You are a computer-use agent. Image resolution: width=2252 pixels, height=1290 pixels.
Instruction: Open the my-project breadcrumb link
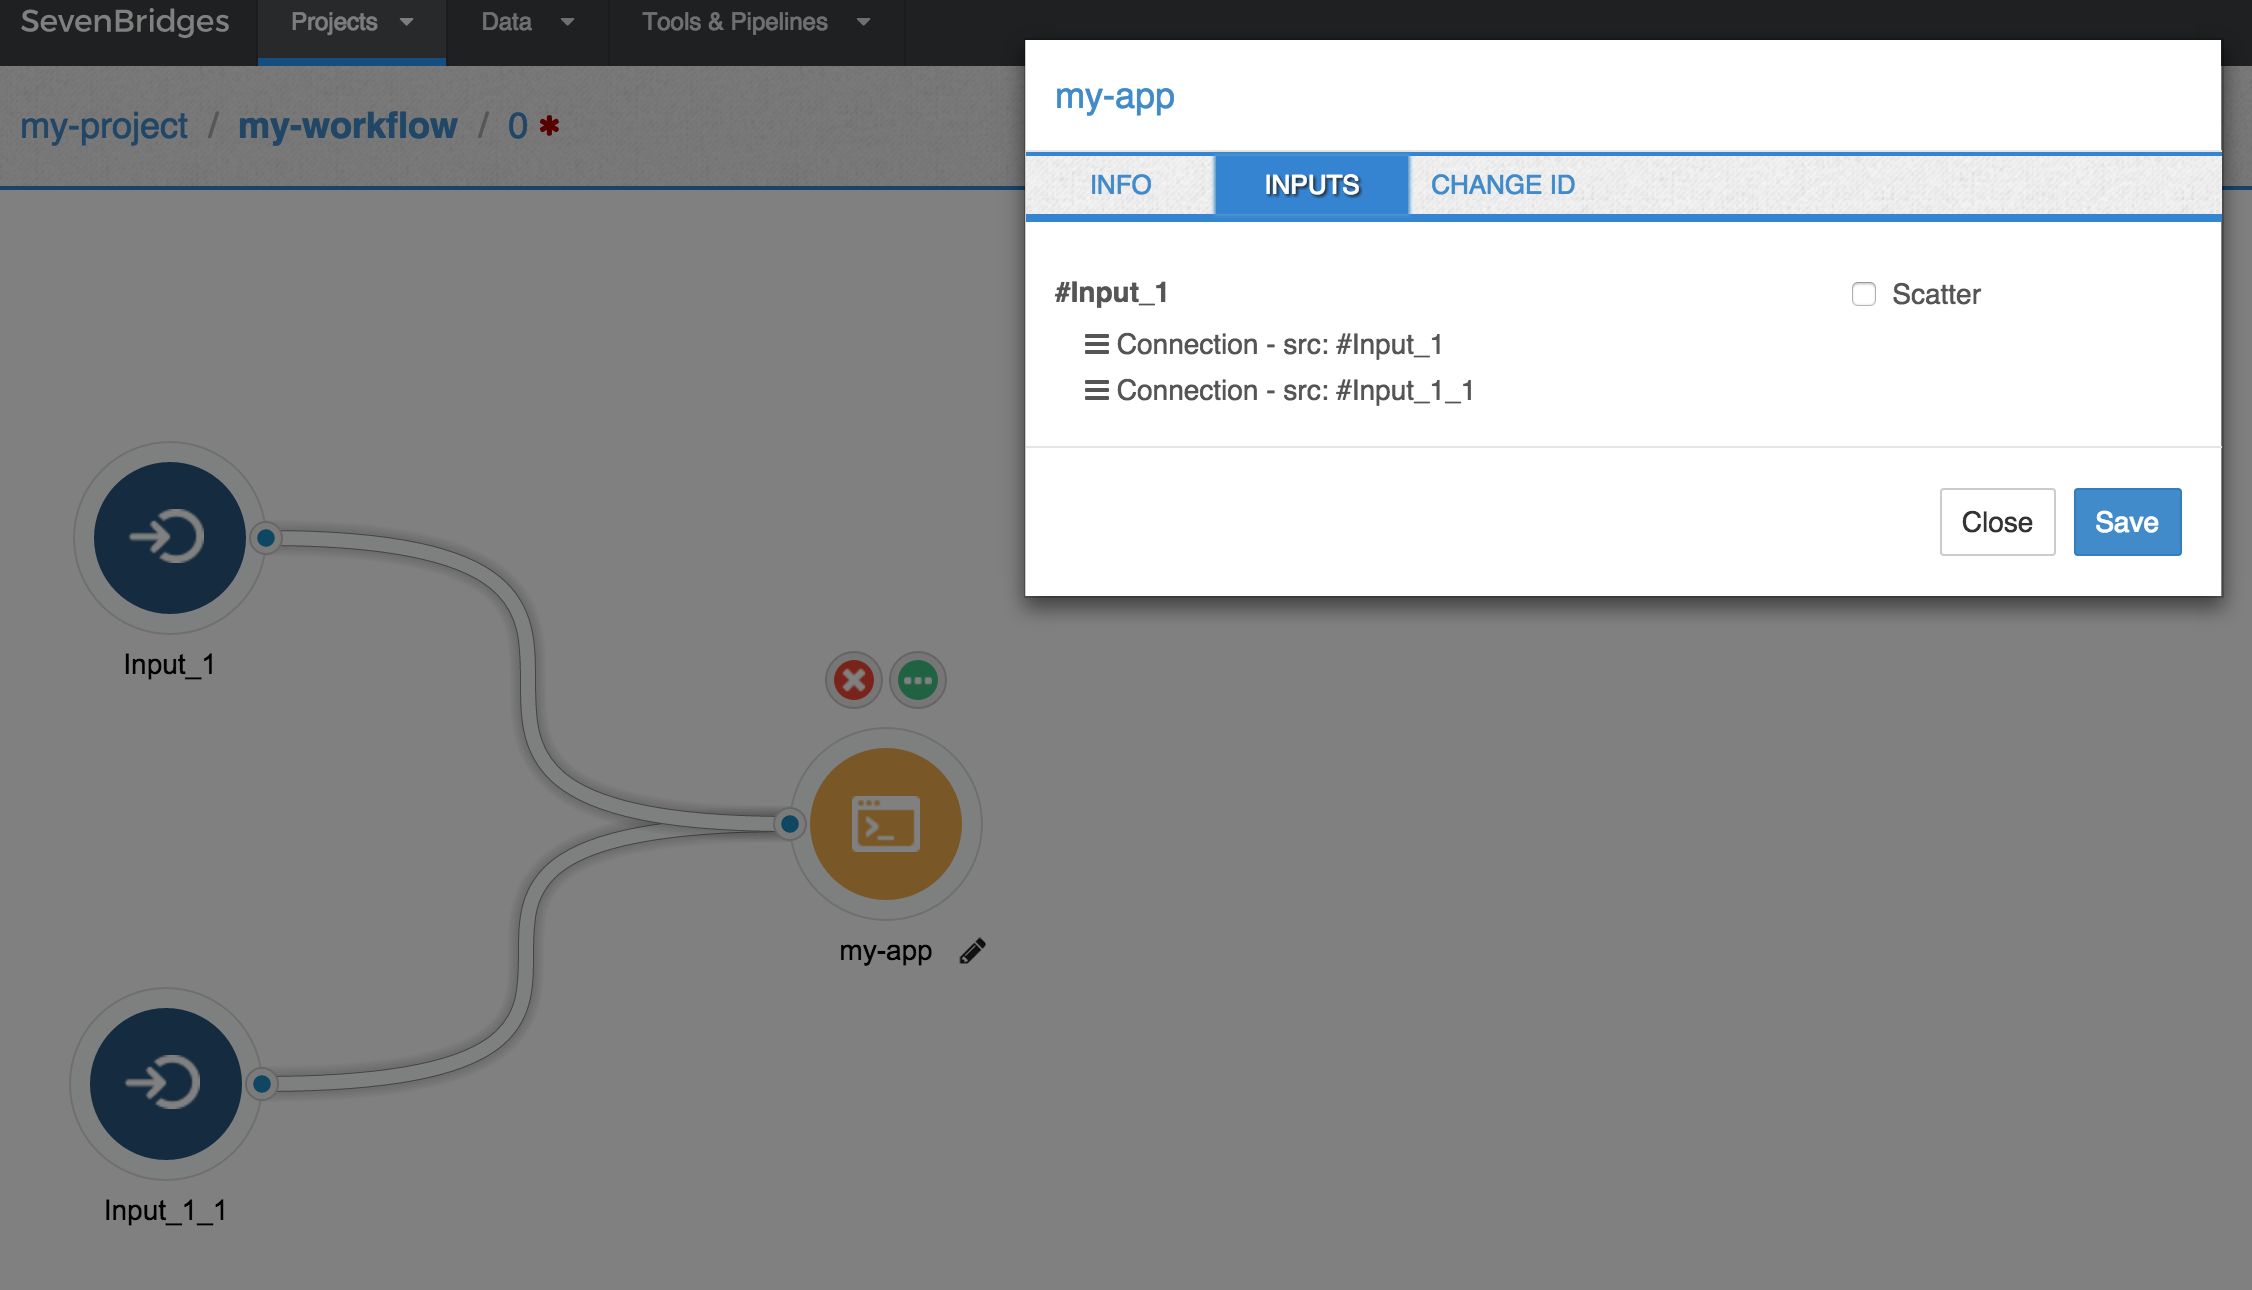104,126
